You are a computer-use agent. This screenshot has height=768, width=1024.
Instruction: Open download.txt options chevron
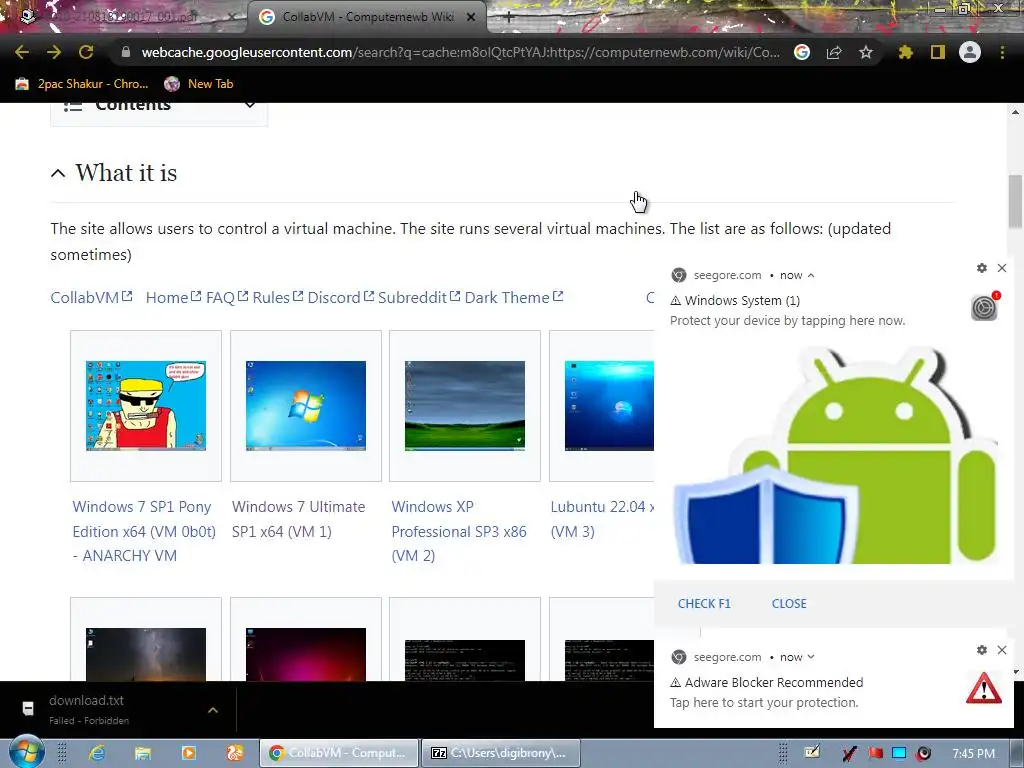point(213,710)
